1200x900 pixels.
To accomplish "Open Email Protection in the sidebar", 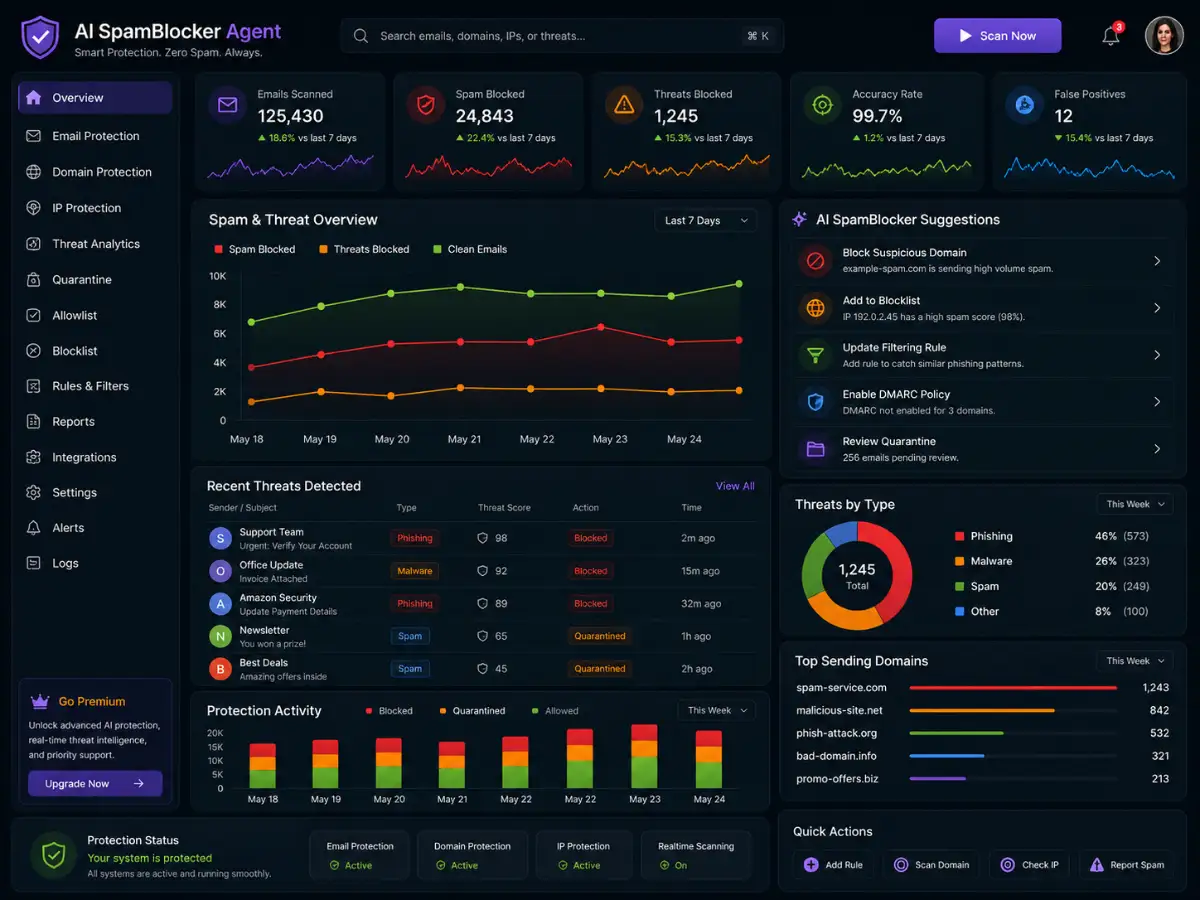I will pyautogui.click(x=95, y=136).
